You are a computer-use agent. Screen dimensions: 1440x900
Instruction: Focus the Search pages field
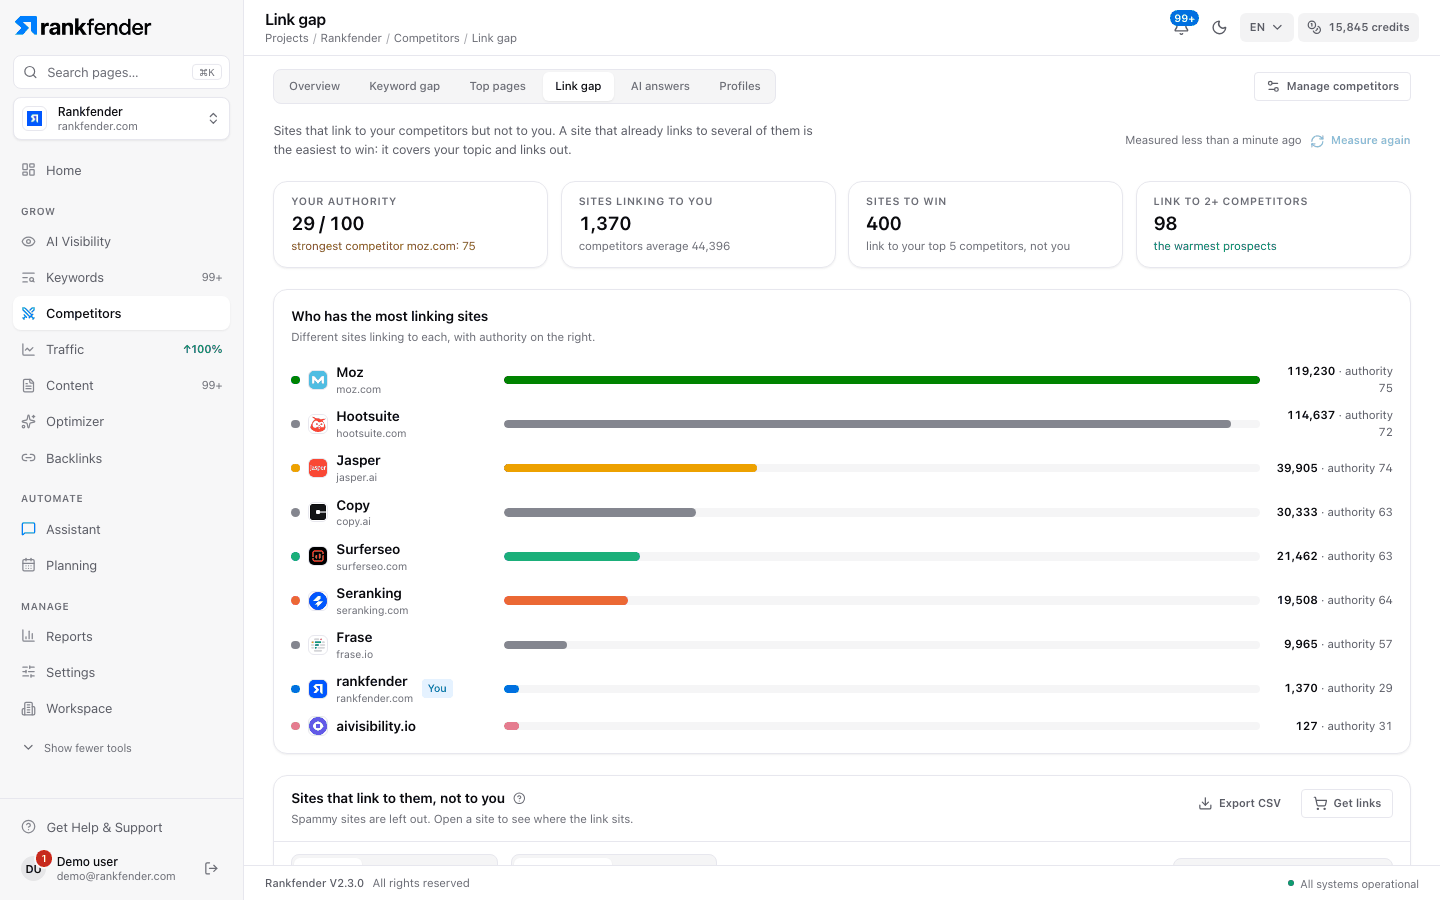click(x=121, y=72)
